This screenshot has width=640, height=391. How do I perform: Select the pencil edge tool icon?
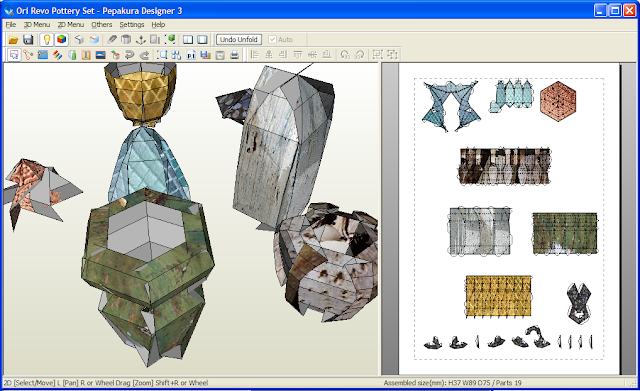(x=112, y=40)
